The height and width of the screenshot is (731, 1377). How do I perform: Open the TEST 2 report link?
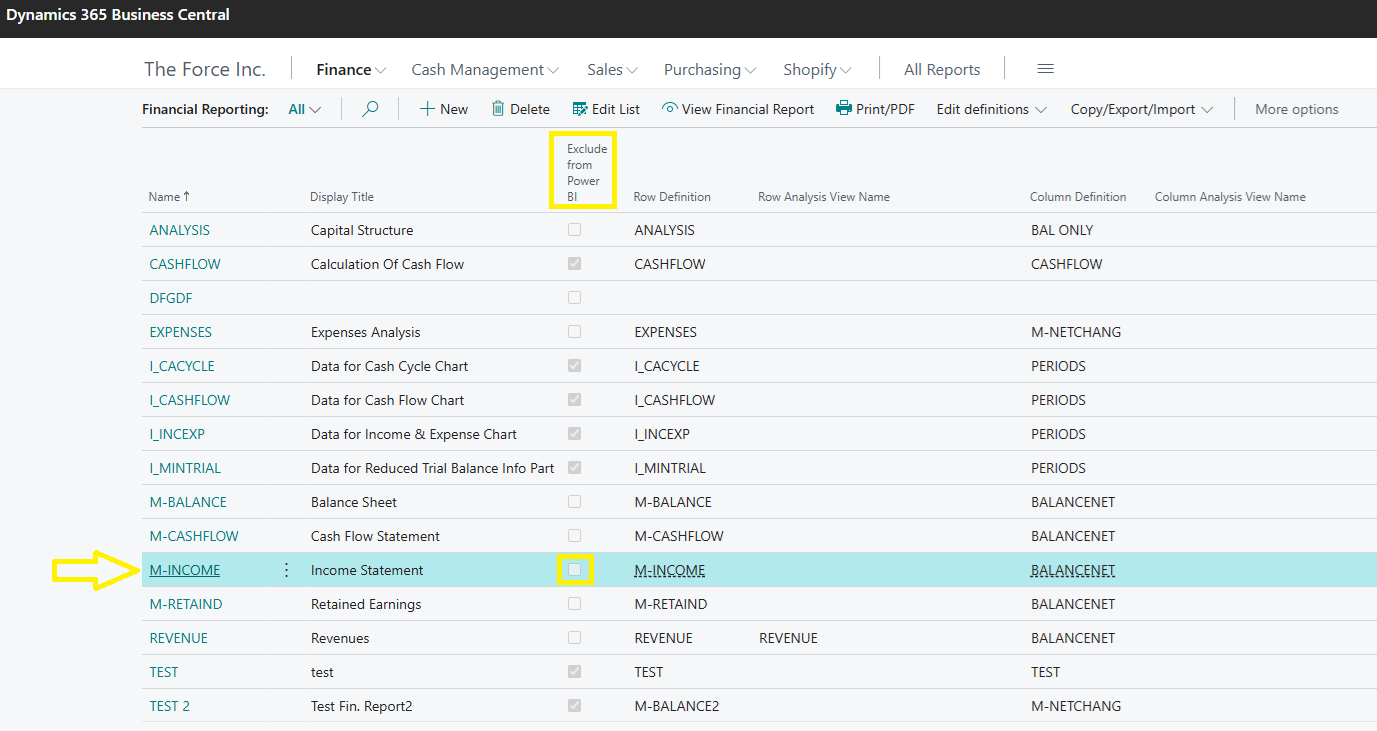tap(170, 706)
